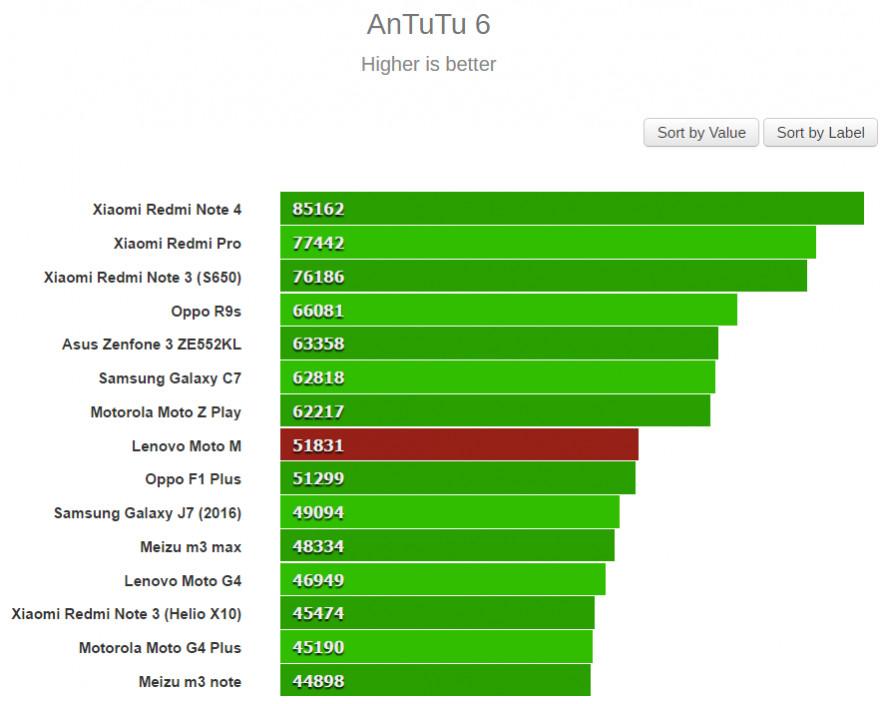The image size is (880, 704).
Task: Click the 85162 score bar
Action: pyautogui.click(x=572, y=208)
